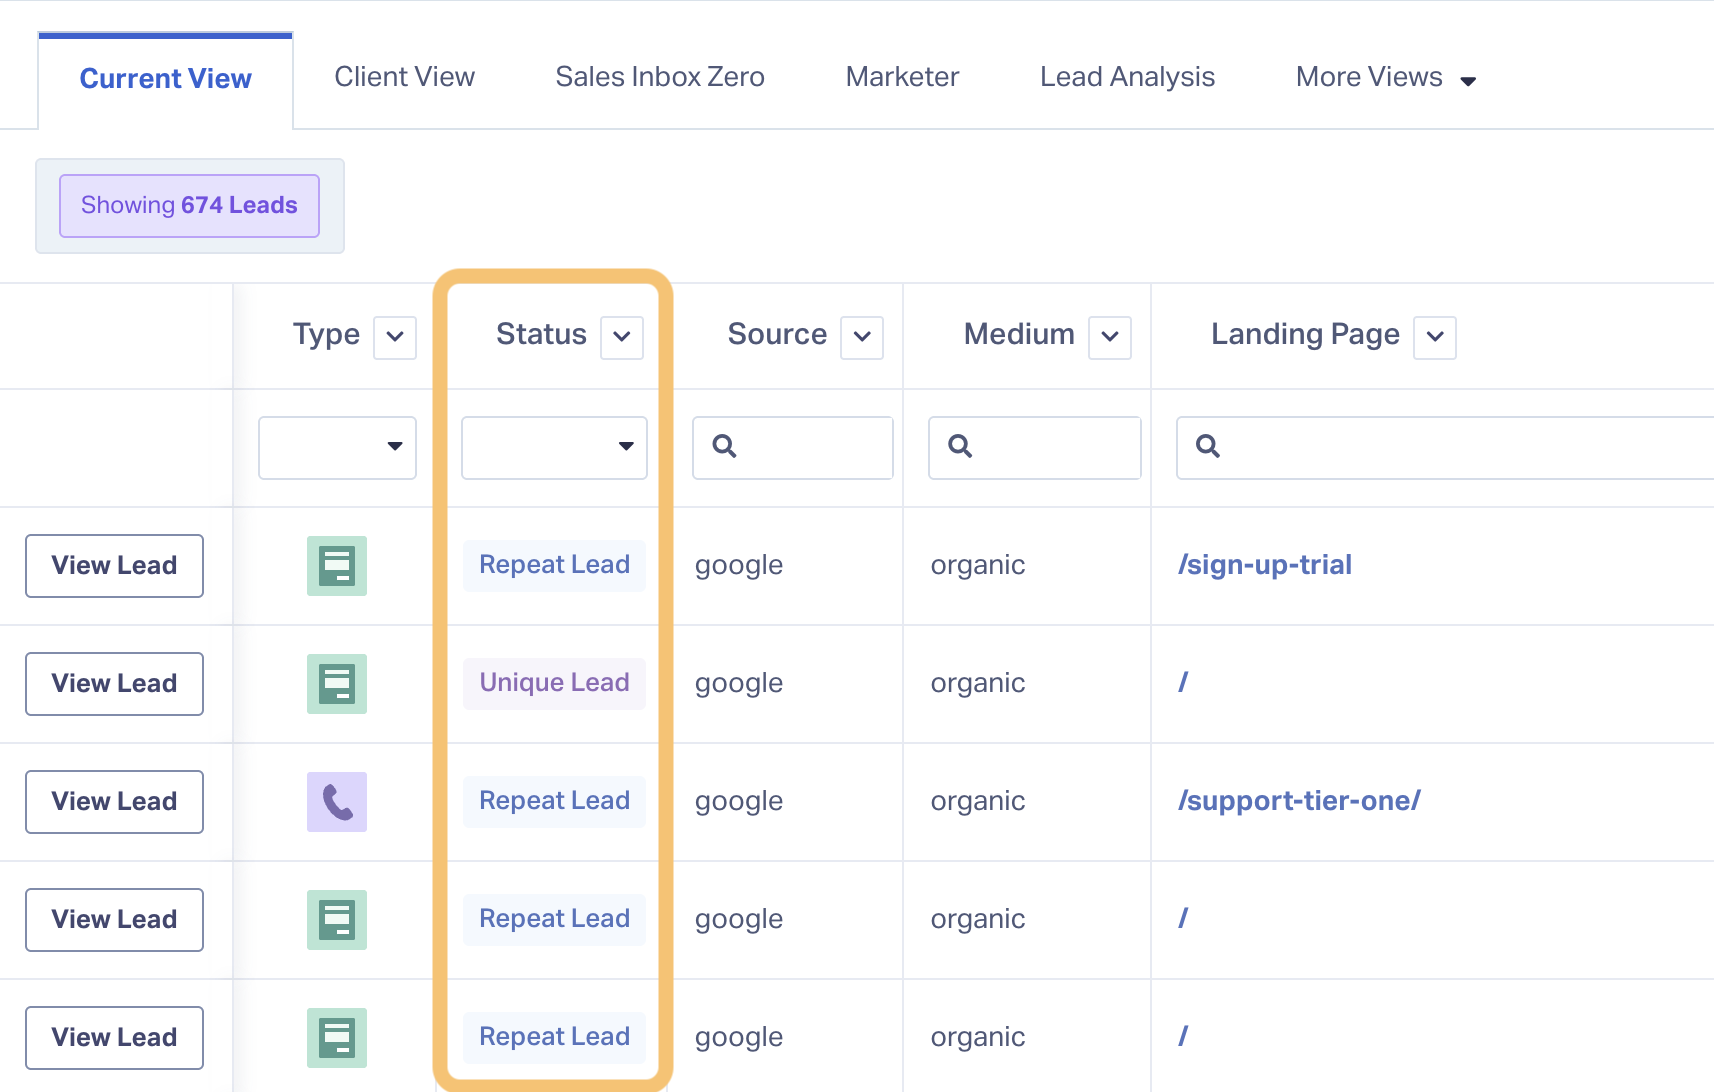Switch to the Current View tab
The height and width of the screenshot is (1092, 1714).
166,79
